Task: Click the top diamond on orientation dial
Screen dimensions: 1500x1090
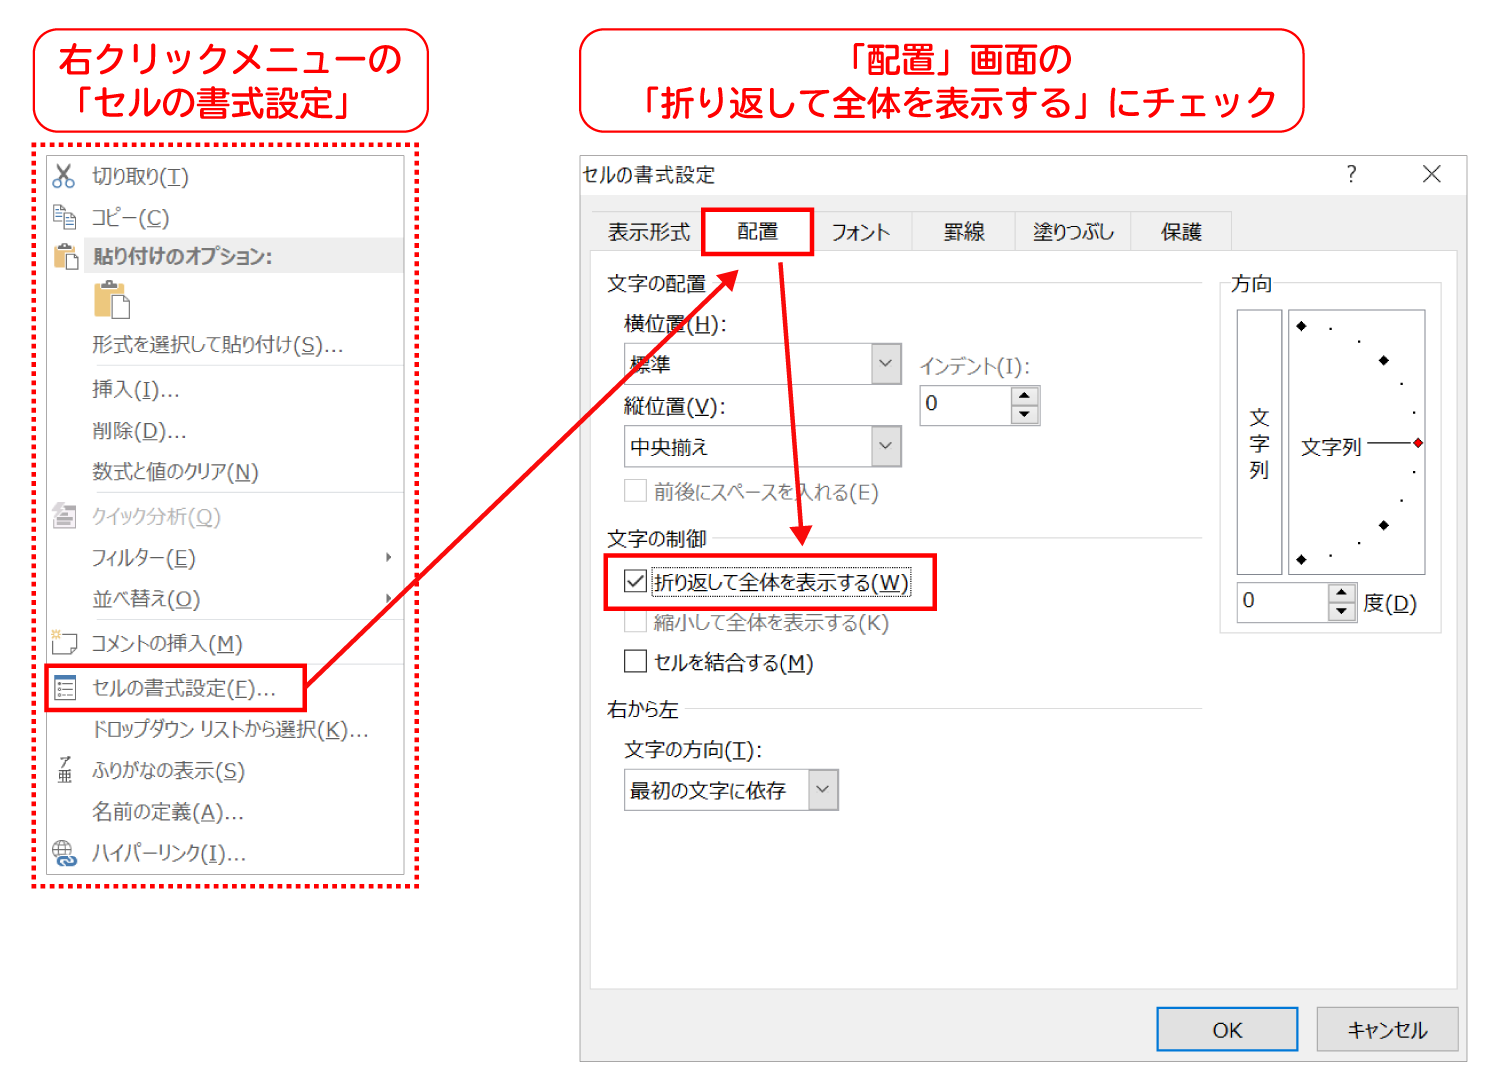Action: coord(1301,326)
